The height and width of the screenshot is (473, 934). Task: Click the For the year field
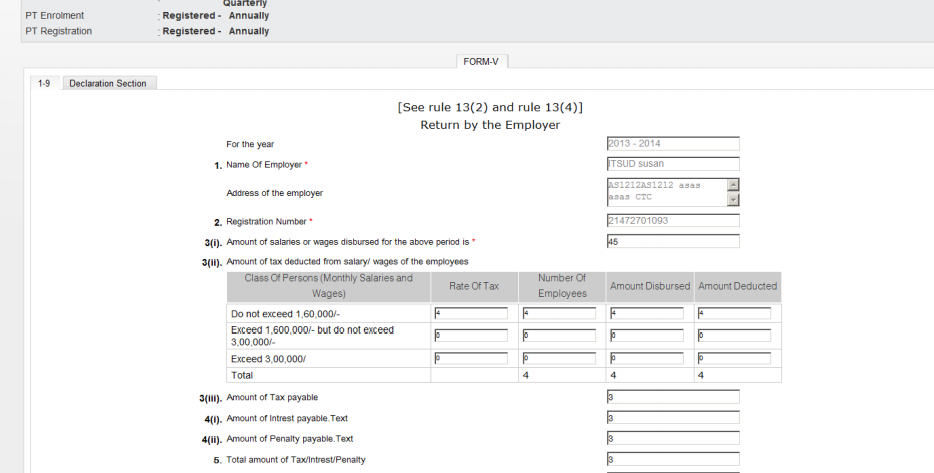(673, 144)
